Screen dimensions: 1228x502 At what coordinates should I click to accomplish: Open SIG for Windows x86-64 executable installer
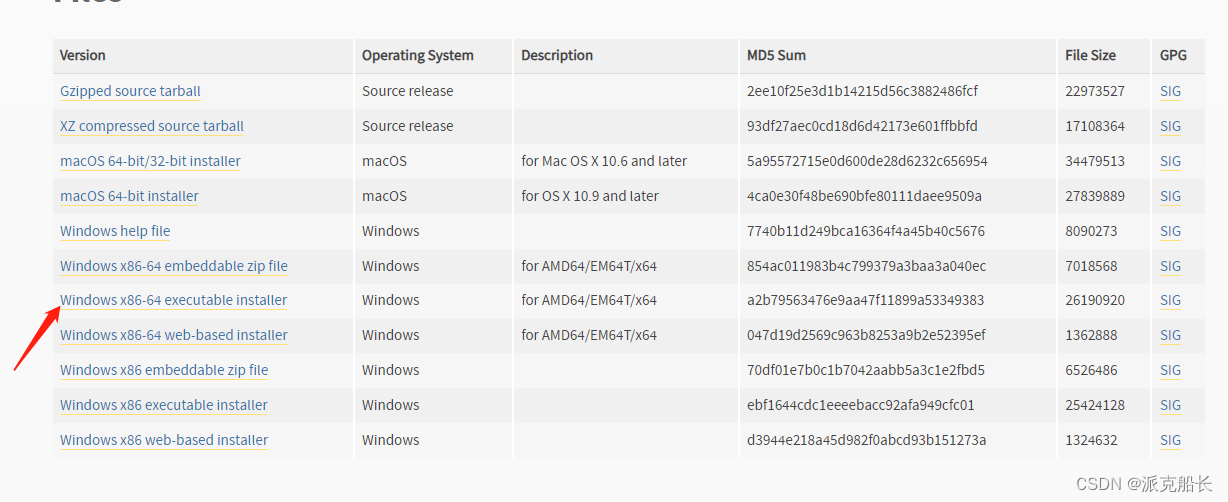coord(1170,300)
